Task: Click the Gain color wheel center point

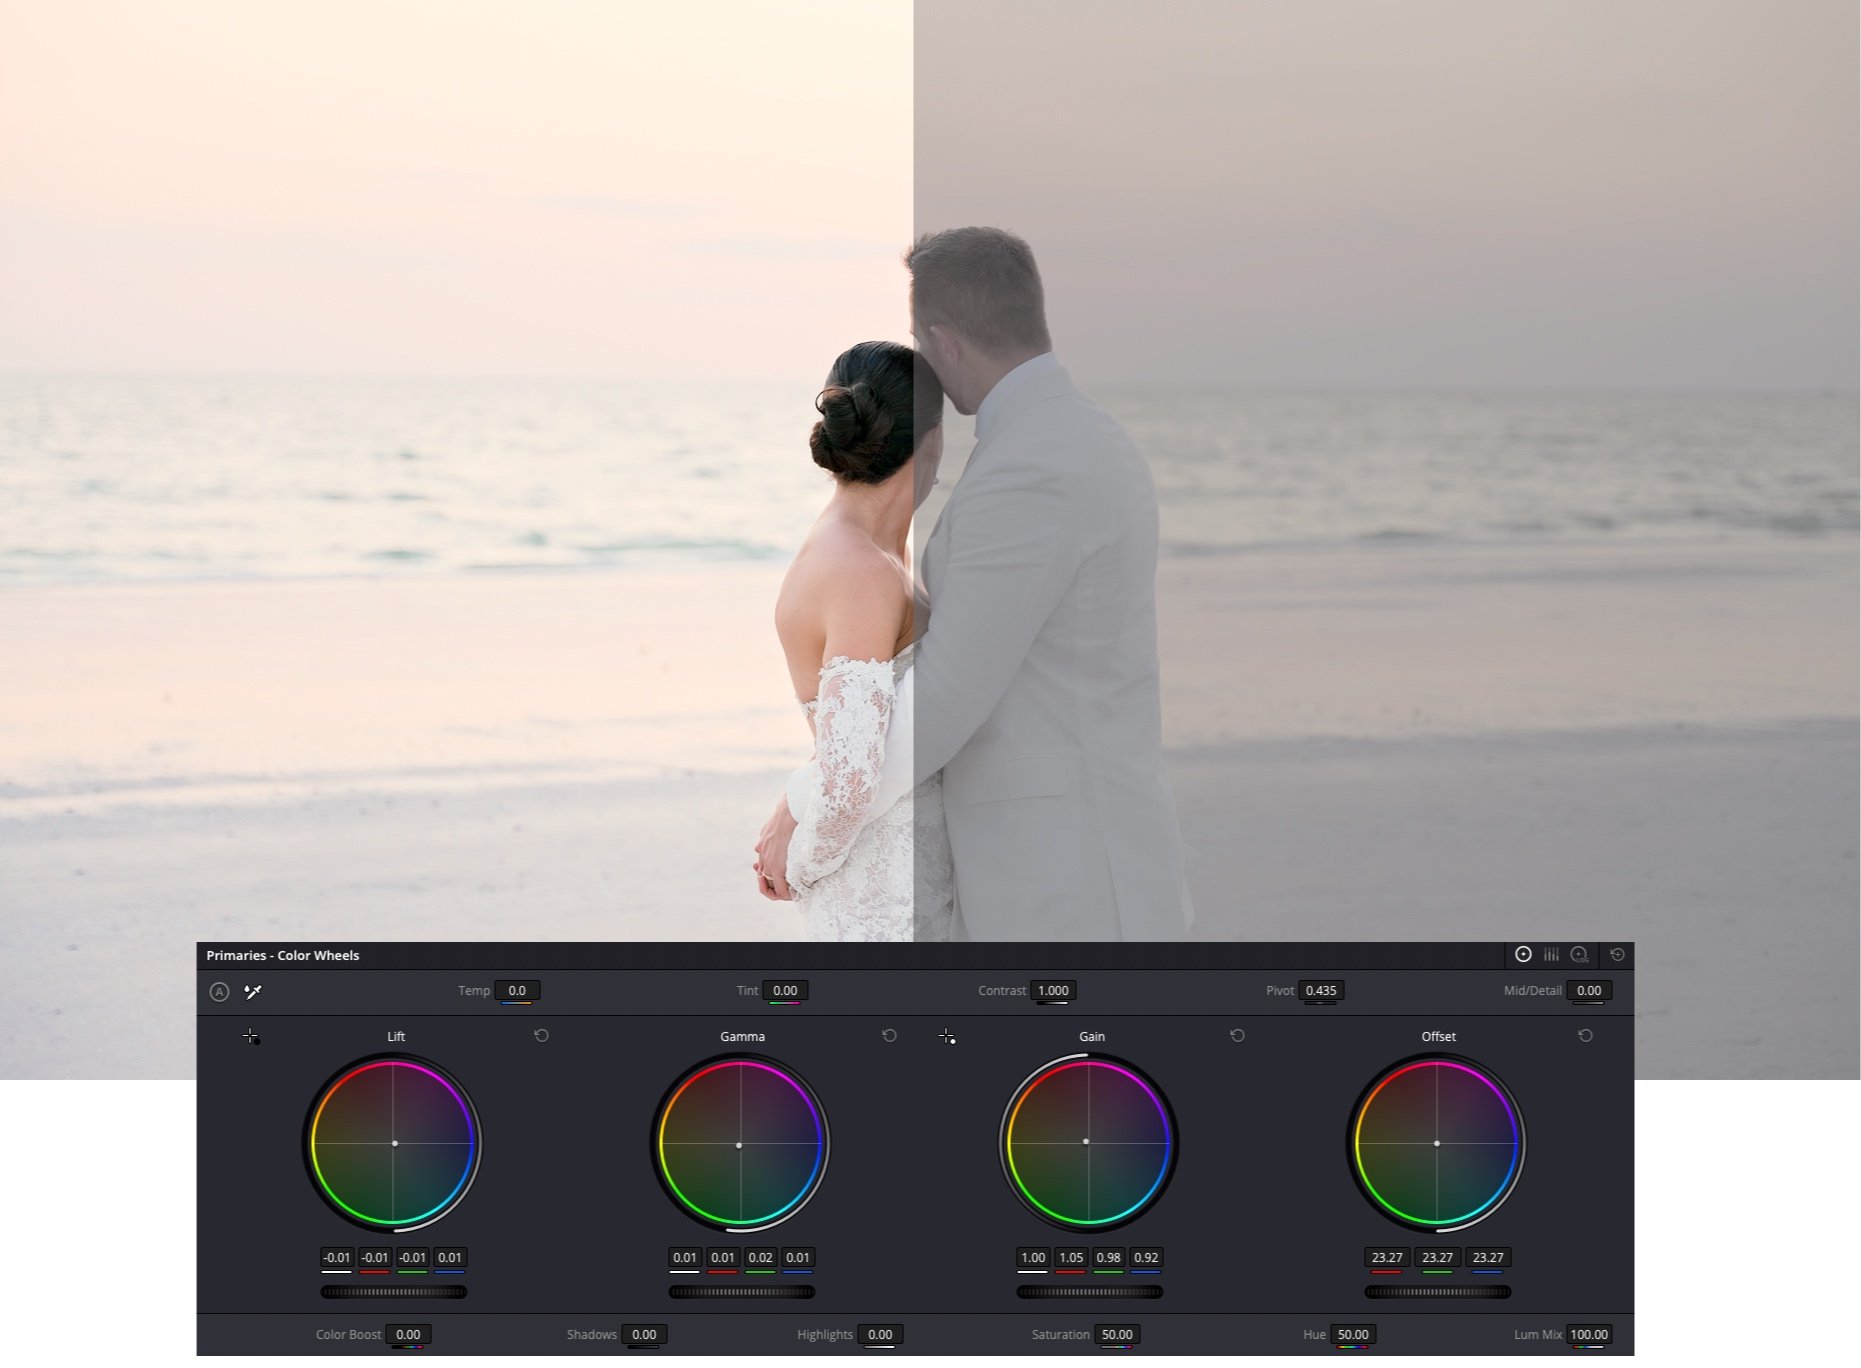Action: 1086,1141
